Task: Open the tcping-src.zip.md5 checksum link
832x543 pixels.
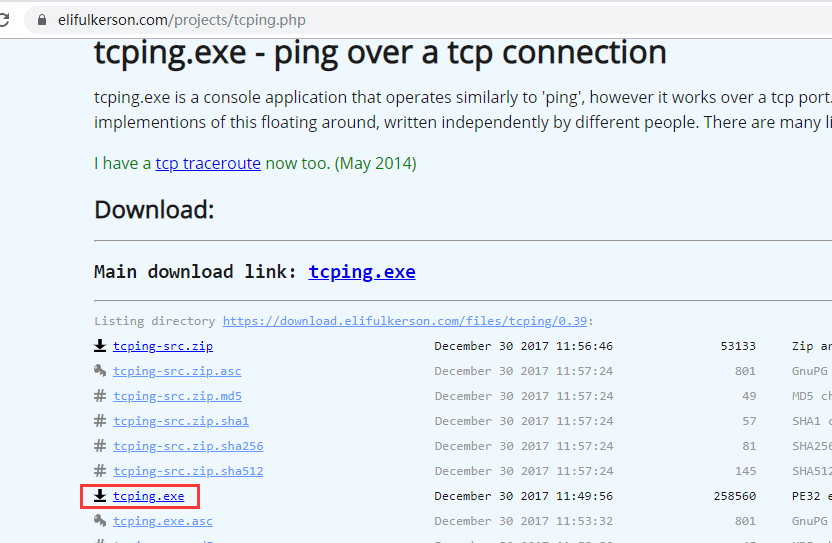Action: tap(177, 396)
